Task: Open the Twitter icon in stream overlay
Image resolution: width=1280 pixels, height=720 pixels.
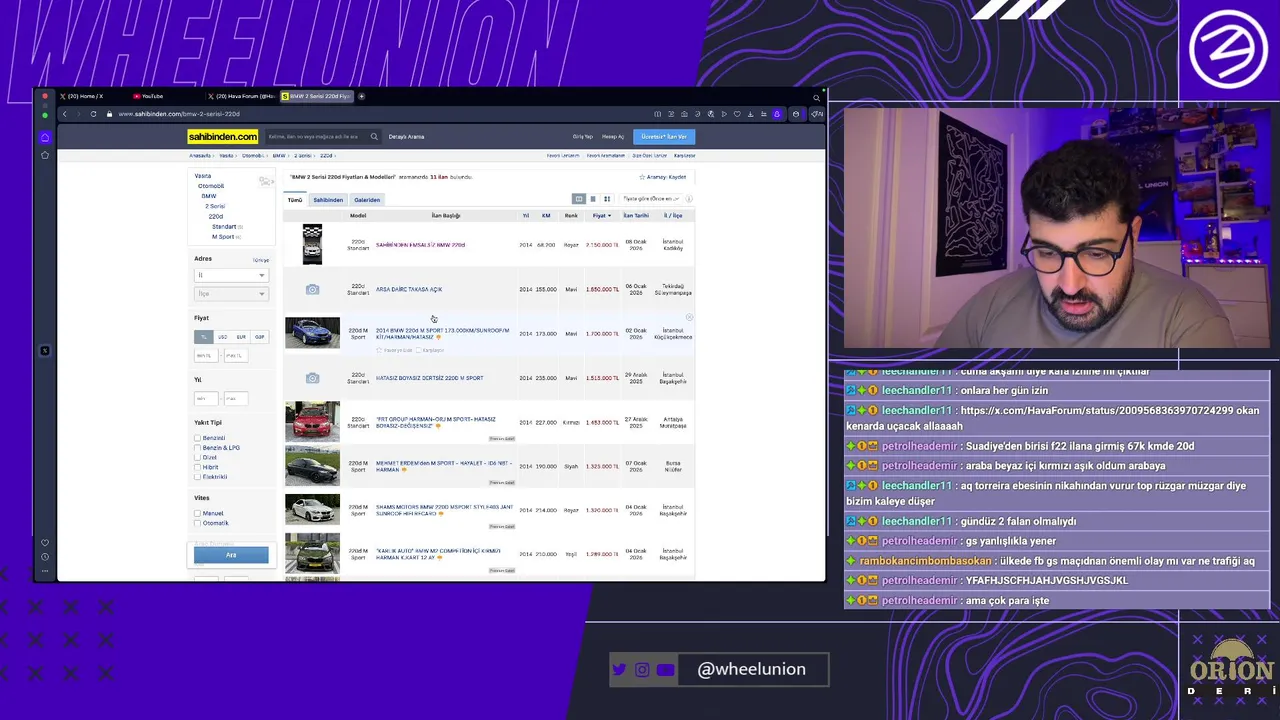Action: point(619,670)
